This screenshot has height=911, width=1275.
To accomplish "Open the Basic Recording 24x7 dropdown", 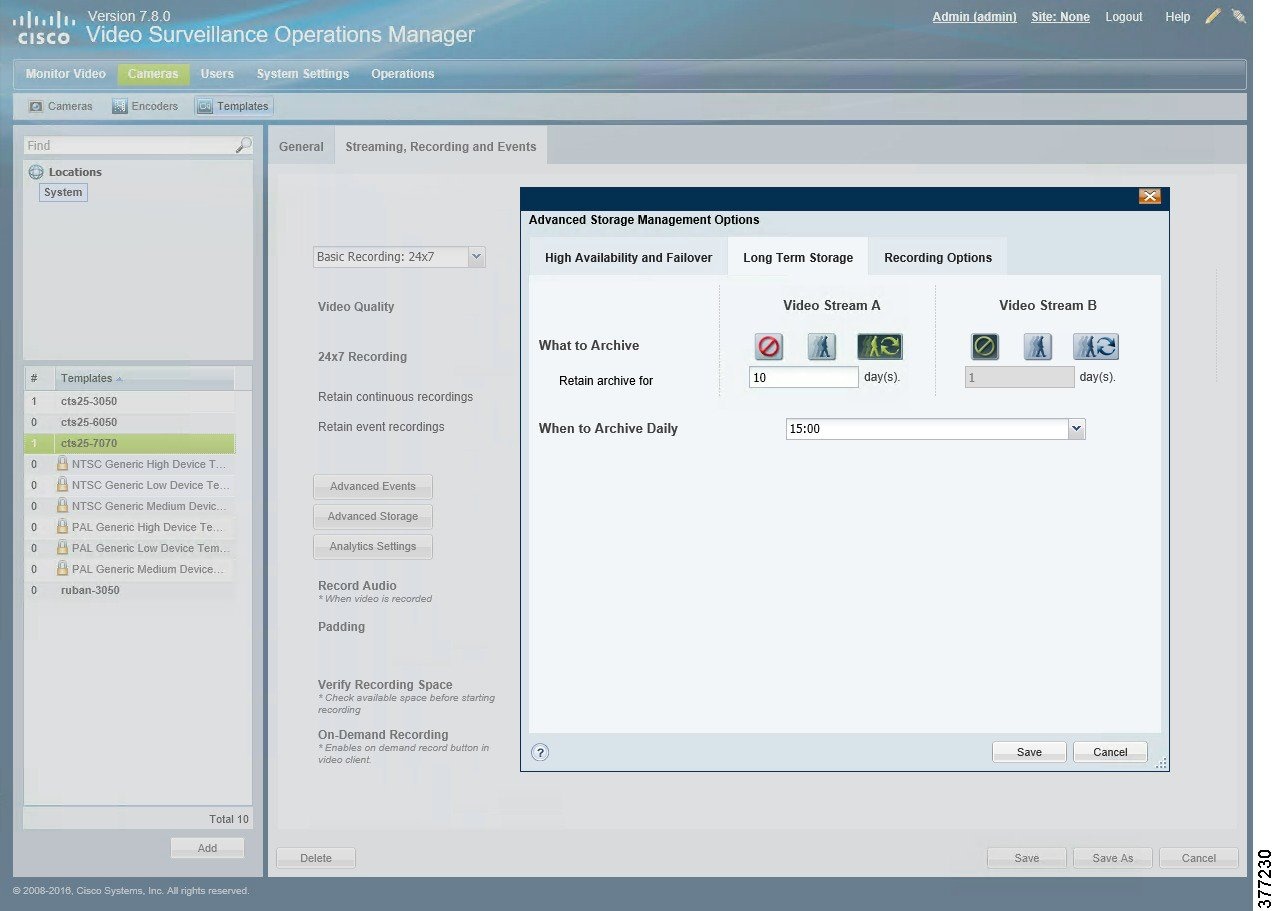I will pos(476,257).
